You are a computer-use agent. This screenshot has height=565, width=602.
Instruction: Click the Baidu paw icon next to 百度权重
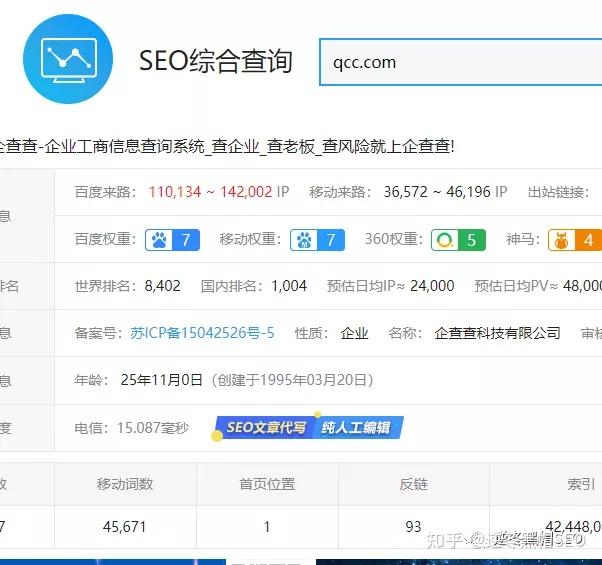159,240
